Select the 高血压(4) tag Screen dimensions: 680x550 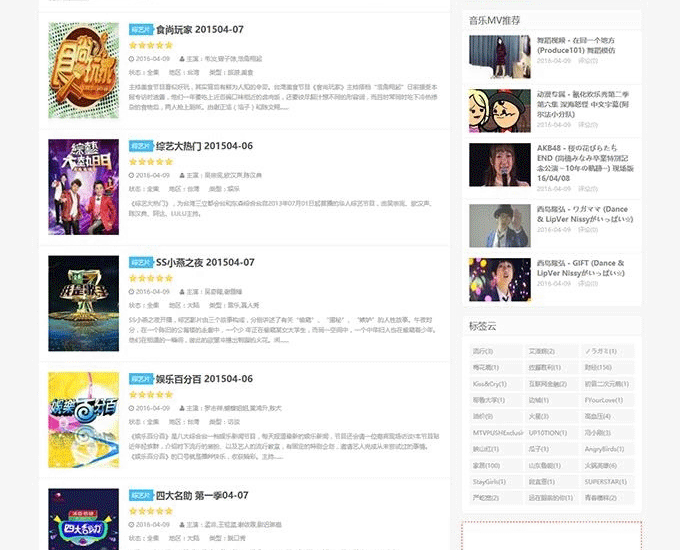coord(607,416)
